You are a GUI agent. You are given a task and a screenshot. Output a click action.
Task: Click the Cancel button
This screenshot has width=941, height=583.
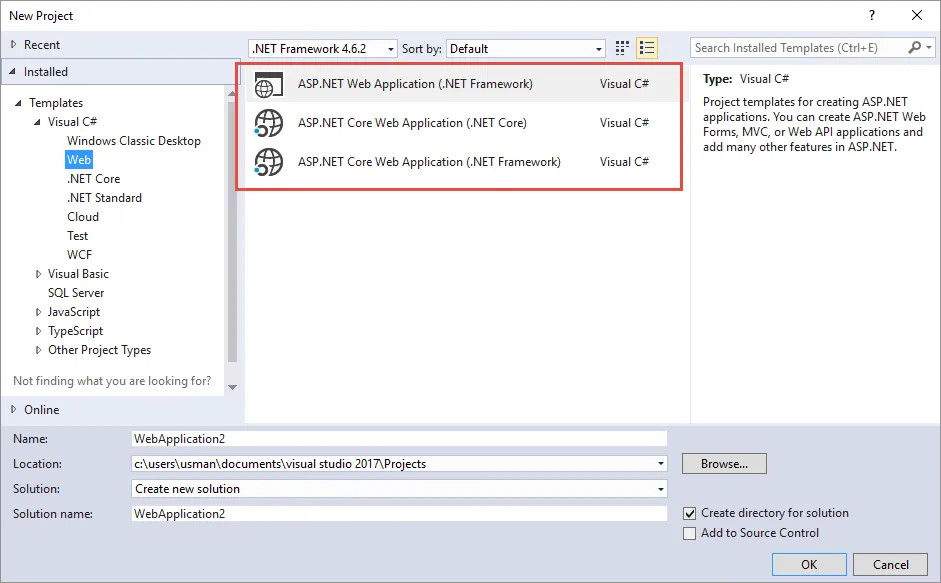click(891, 564)
